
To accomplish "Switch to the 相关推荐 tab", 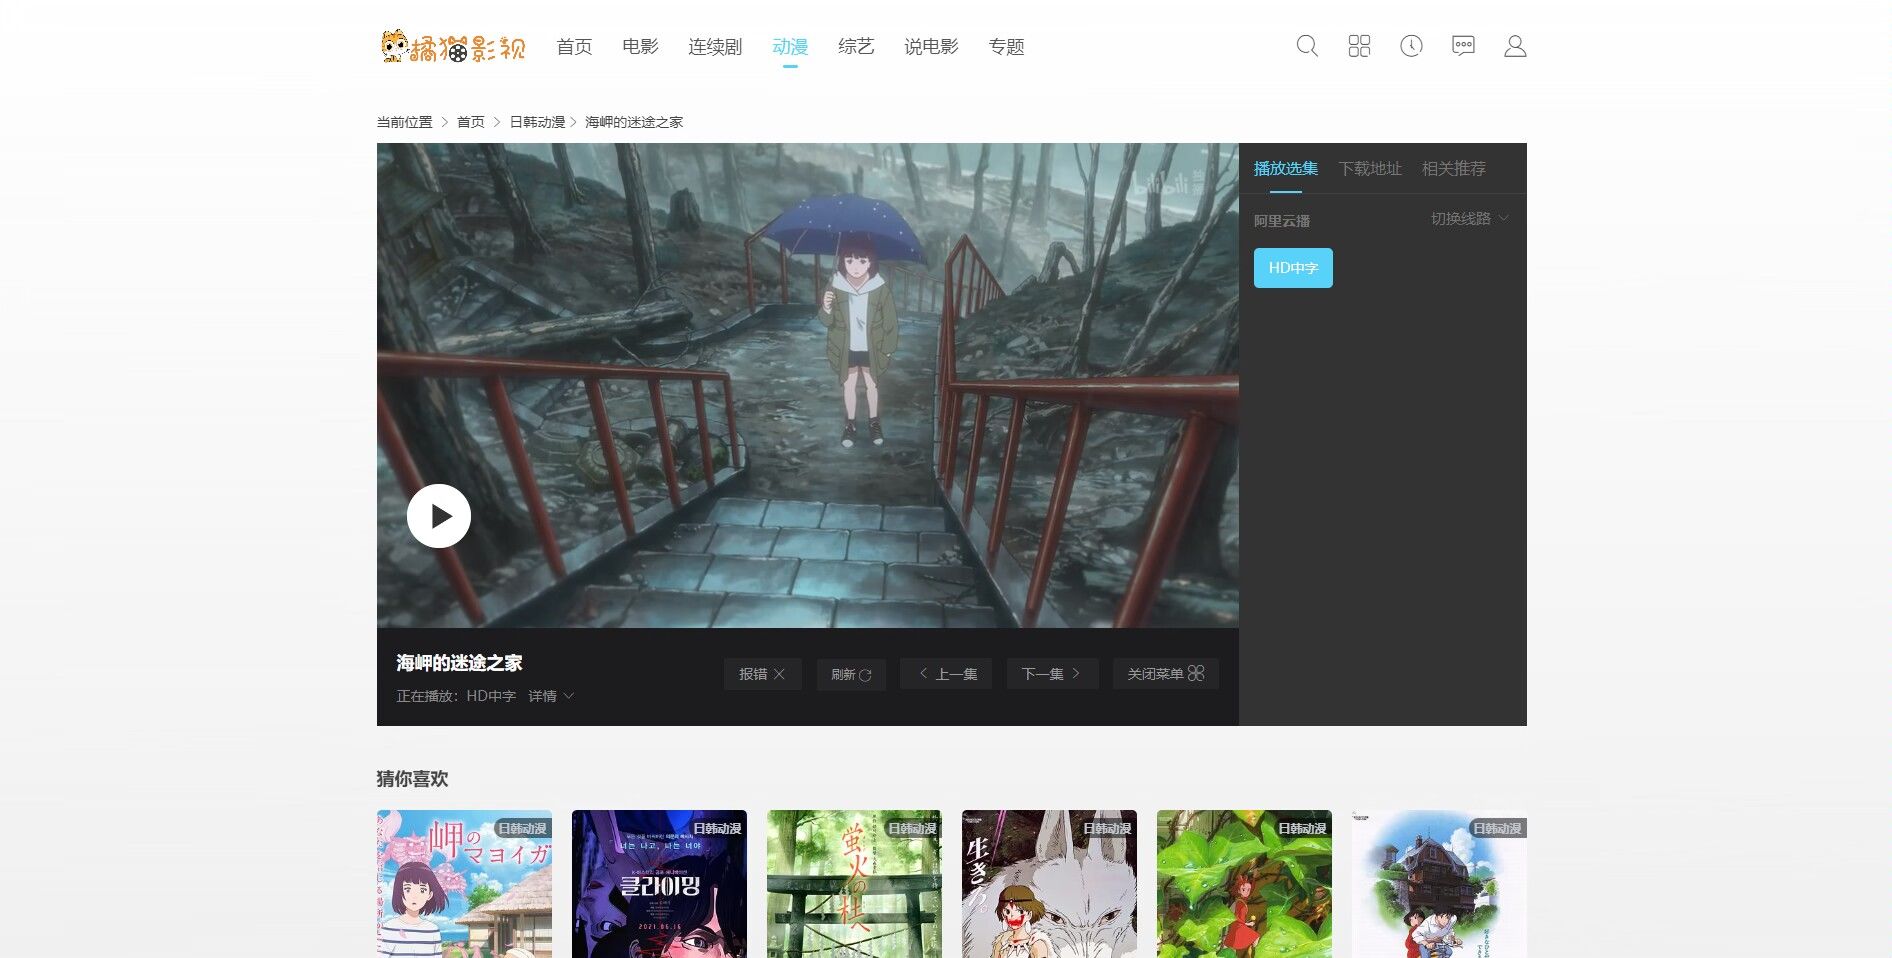I will click(x=1454, y=169).
